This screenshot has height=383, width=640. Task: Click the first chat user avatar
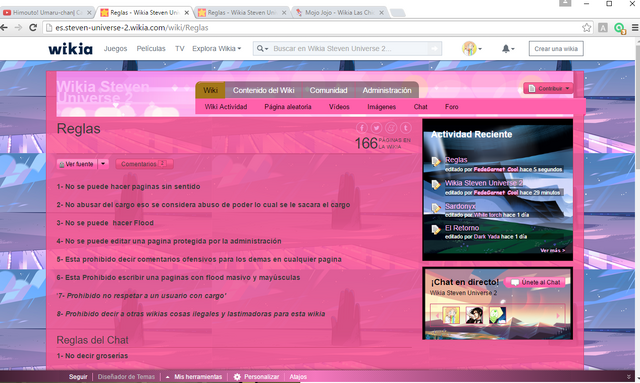452,315
